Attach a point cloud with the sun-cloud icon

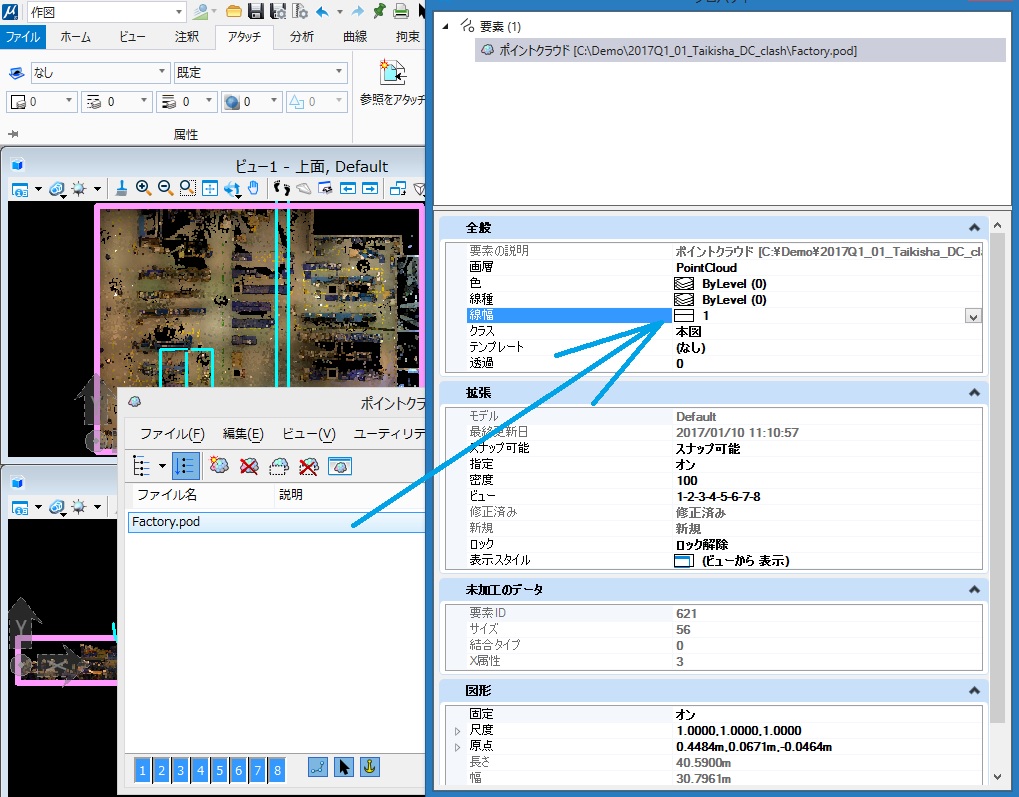pos(219,465)
